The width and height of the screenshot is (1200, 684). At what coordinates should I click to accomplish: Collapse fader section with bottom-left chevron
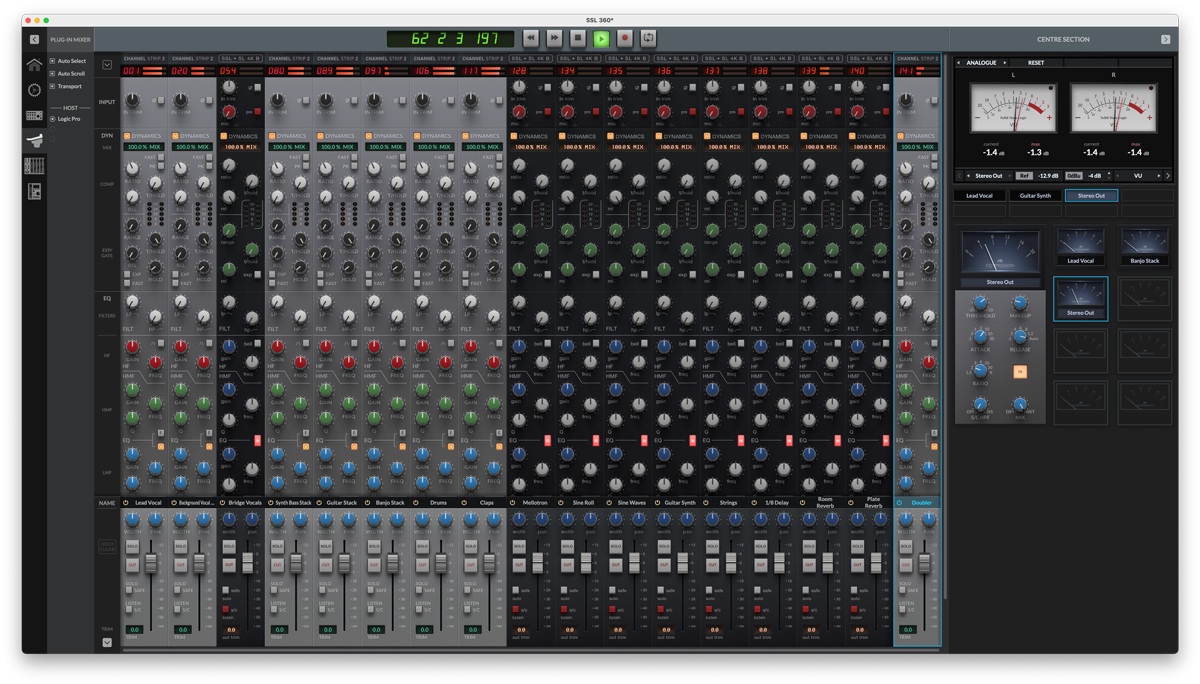coord(107,642)
